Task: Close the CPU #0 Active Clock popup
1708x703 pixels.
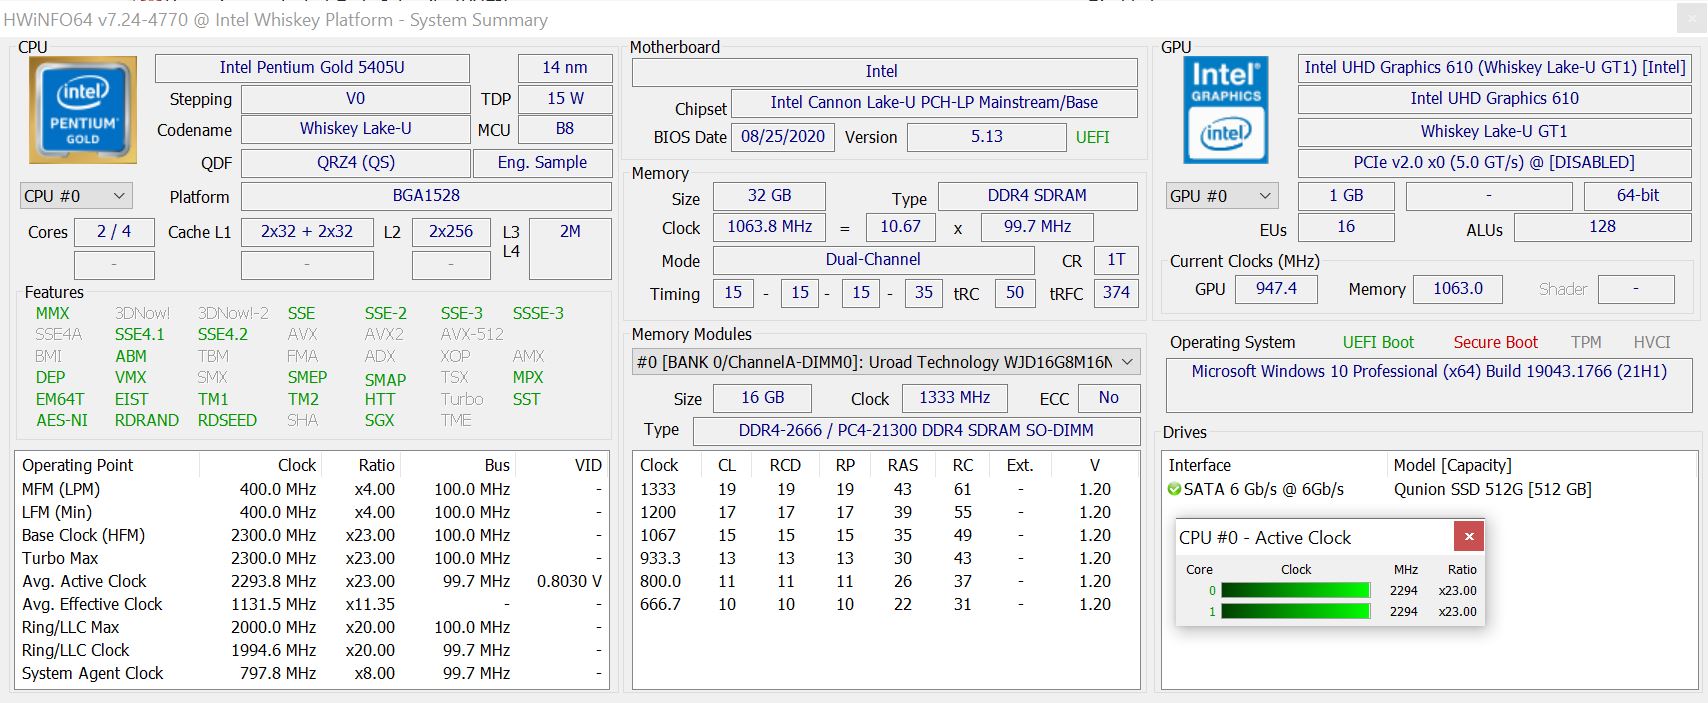Action: tap(1468, 536)
